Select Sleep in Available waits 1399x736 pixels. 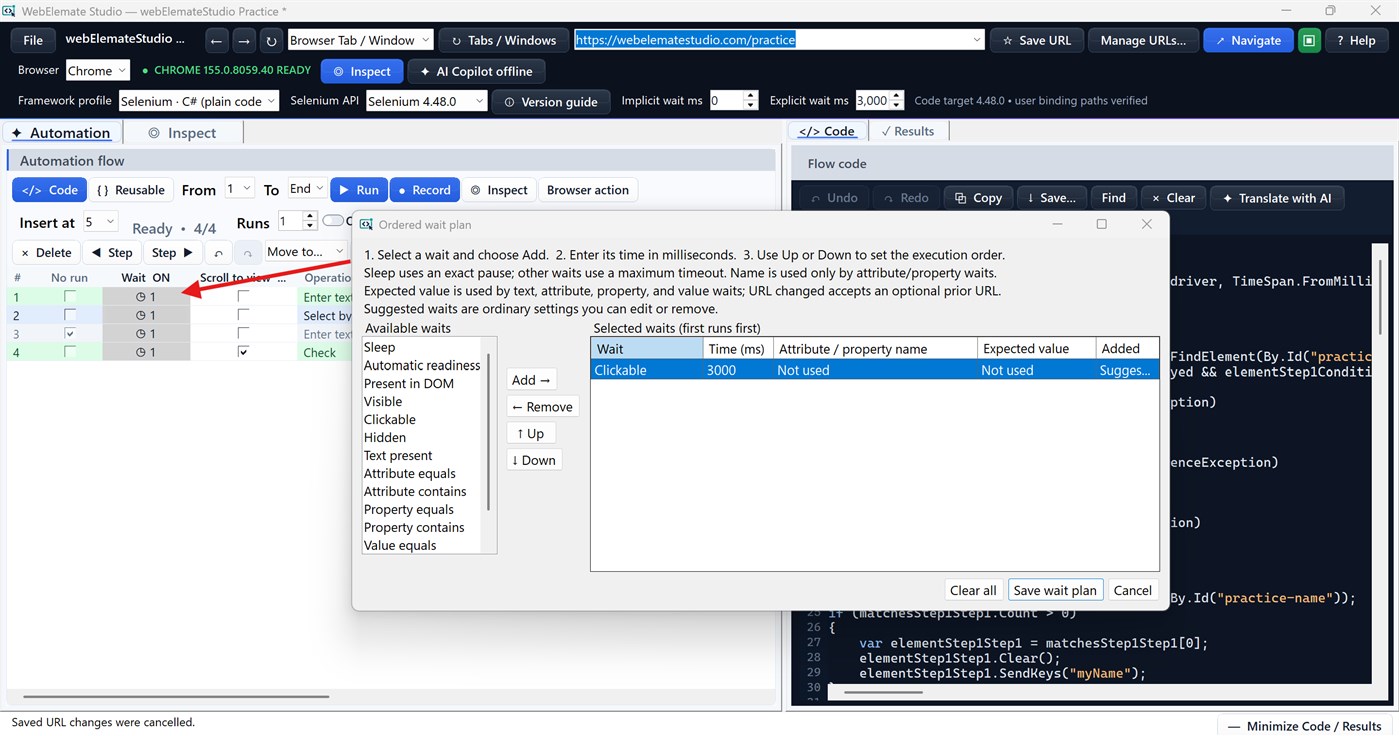click(379, 347)
